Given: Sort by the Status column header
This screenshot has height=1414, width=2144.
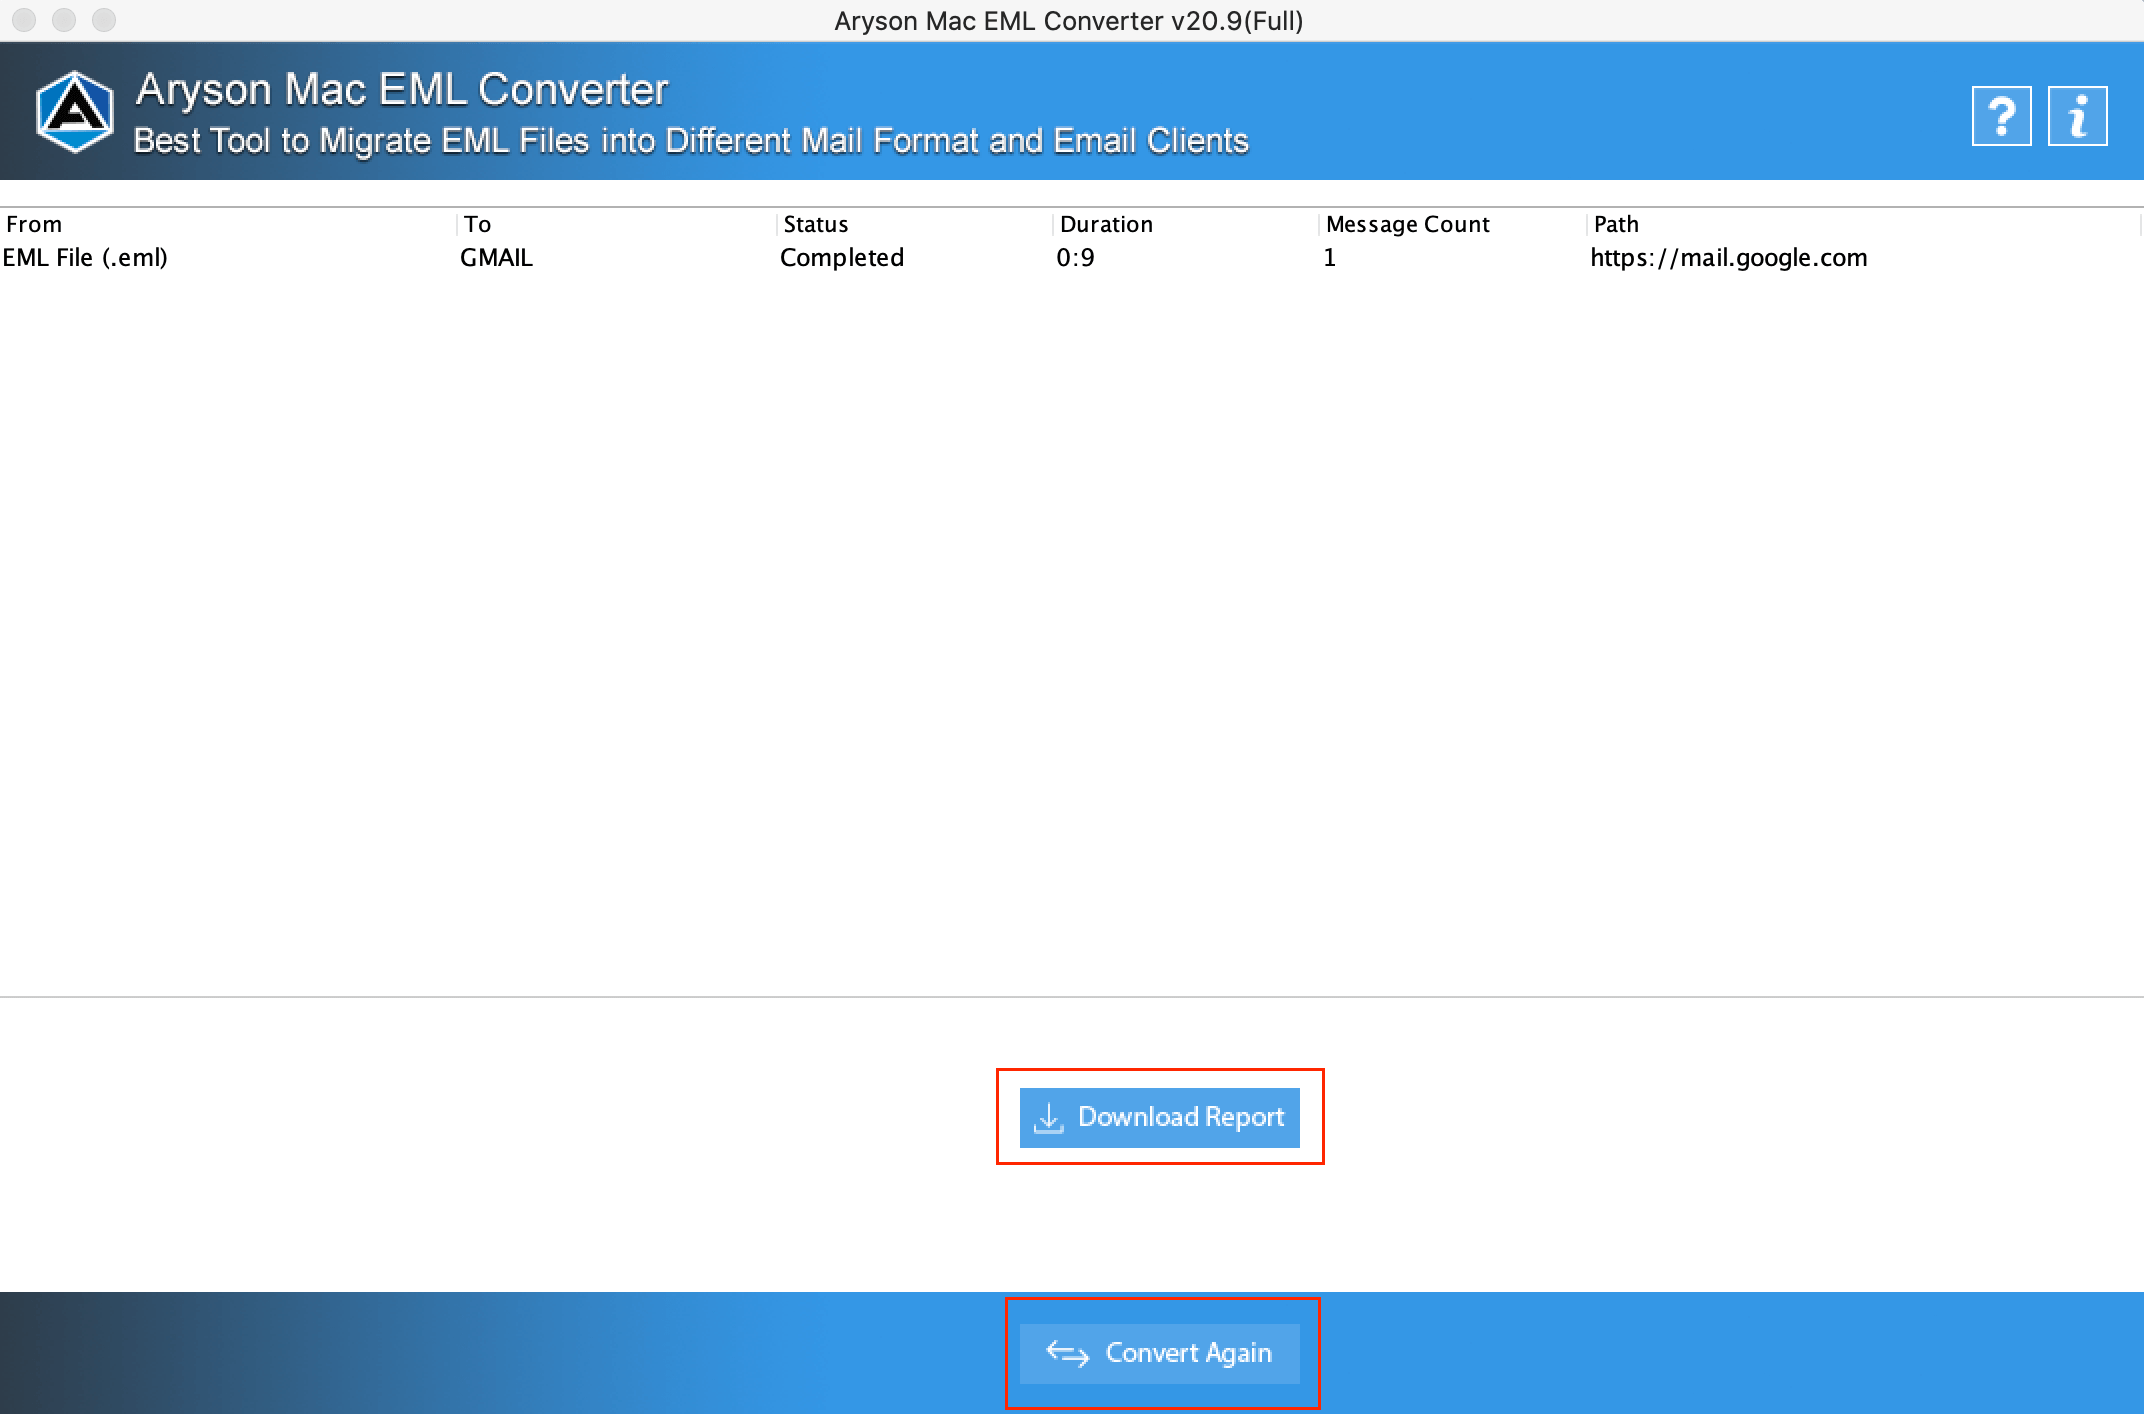Looking at the screenshot, I should (x=914, y=224).
